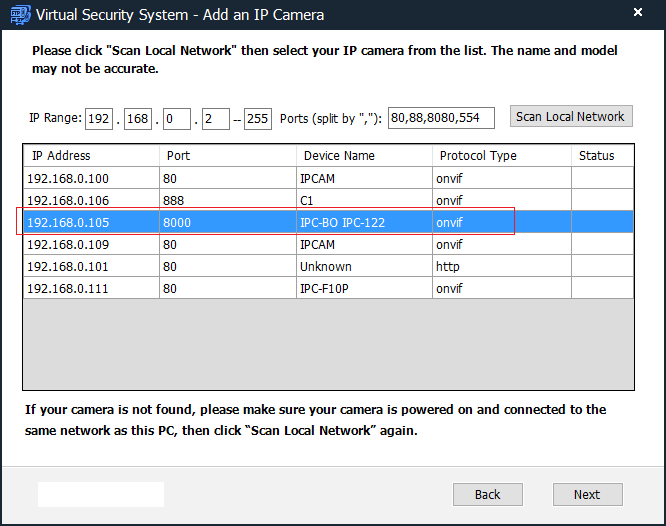Viewport: 666px width, 526px height.
Task: Edit the IP range end value 255
Action: pos(257,119)
